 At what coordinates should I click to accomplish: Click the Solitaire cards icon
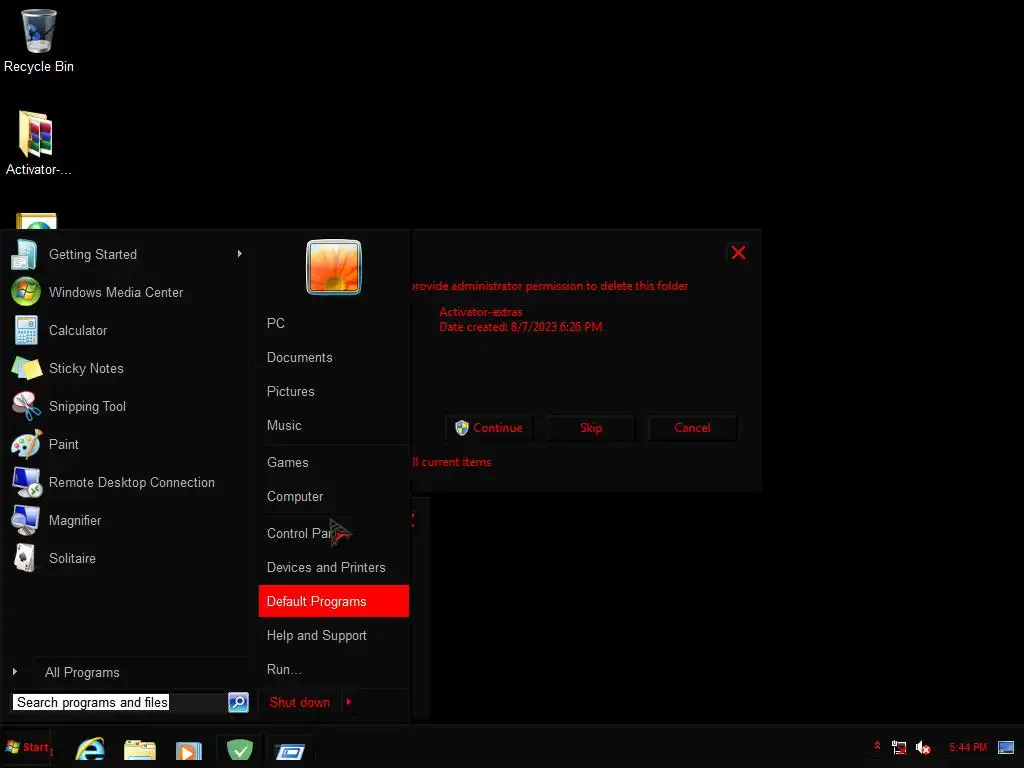coord(25,558)
